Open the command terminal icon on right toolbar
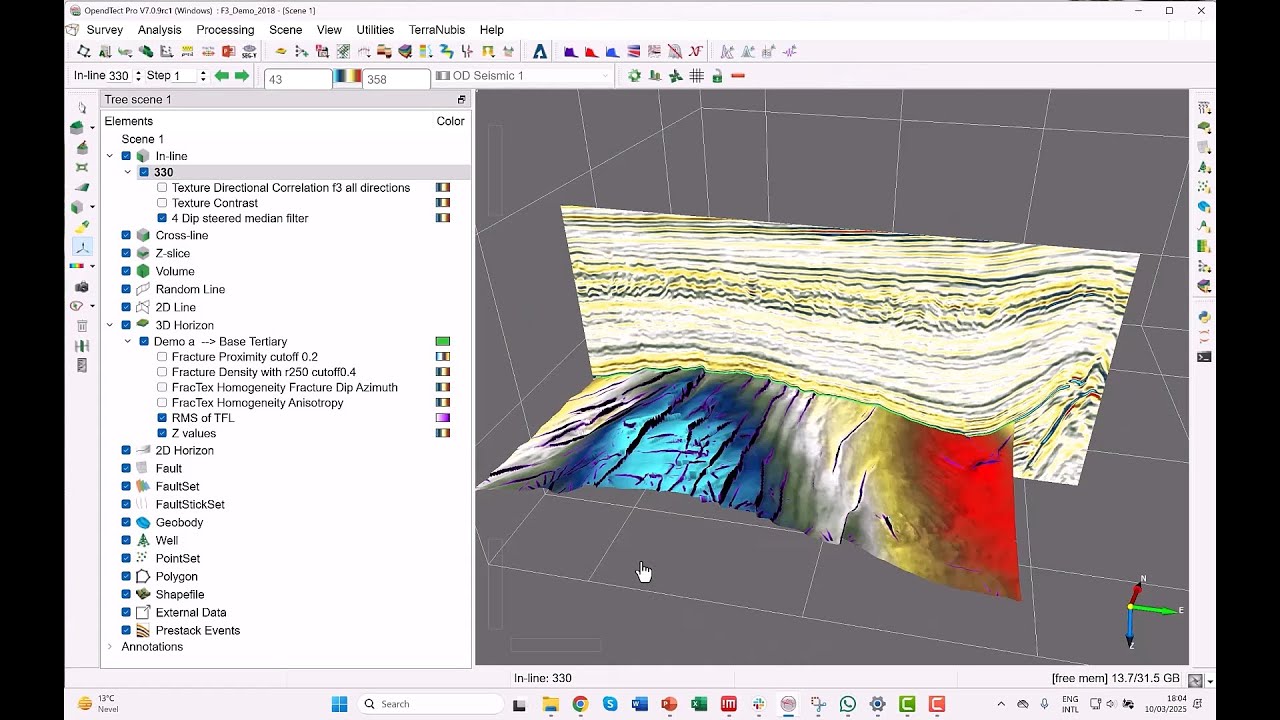The width and height of the screenshot is (1280, 720). pyautogui.click(x=1204, y=357)
